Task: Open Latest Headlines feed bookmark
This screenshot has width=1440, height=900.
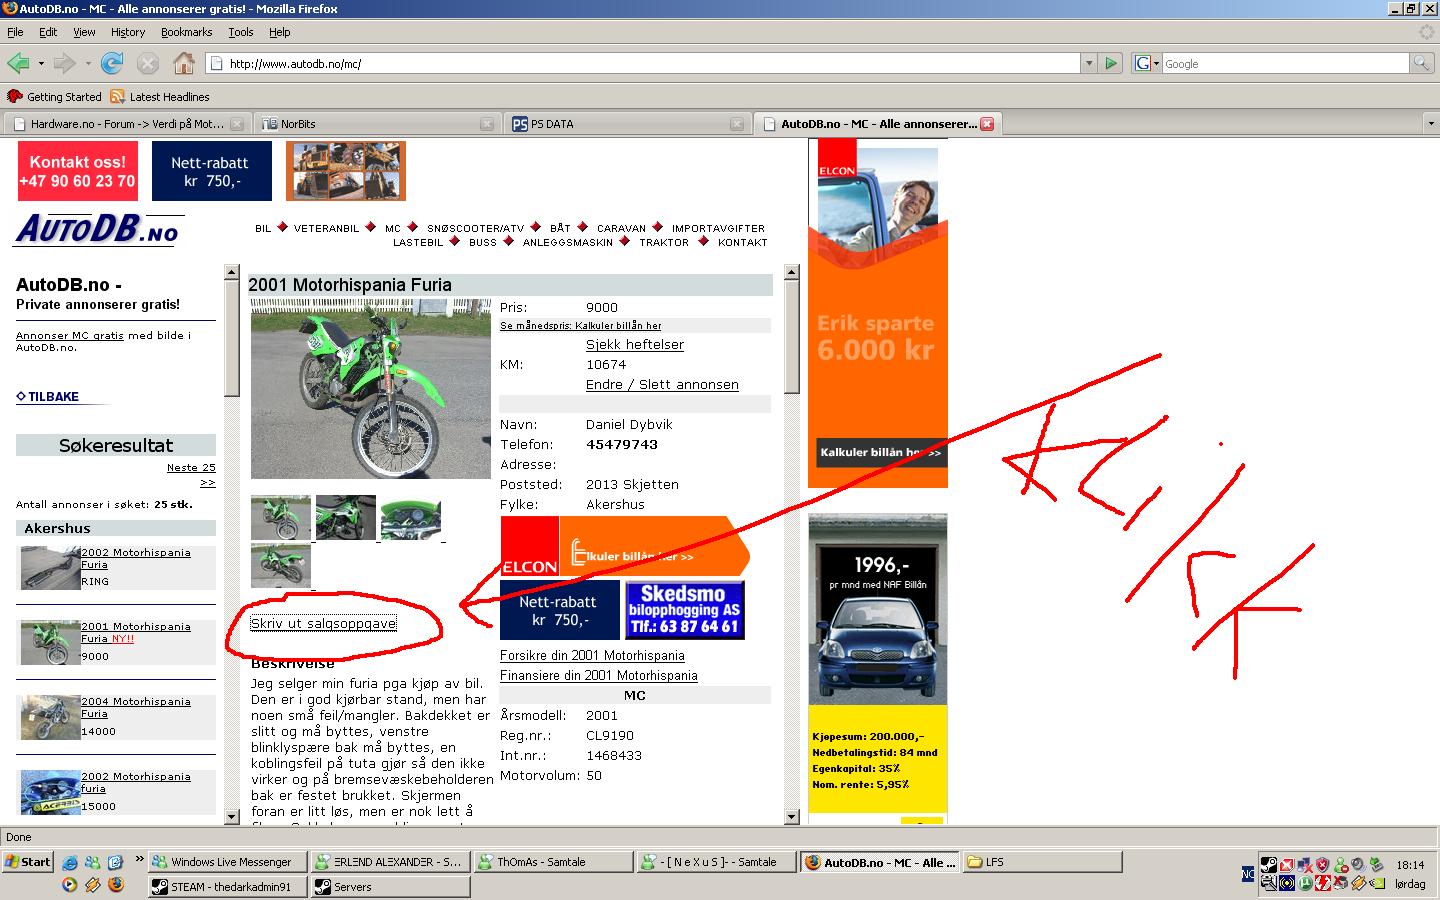Action: coord(160,97)
